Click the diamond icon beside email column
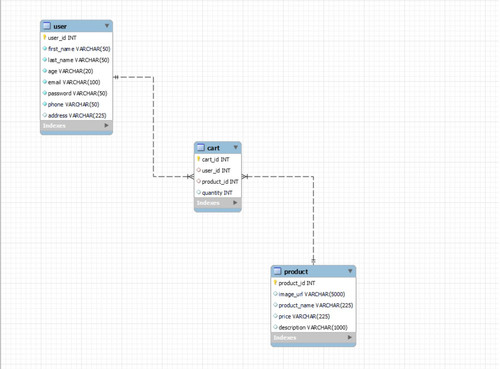Viewport: 500px width, 369px height. (x=45, y=82)
